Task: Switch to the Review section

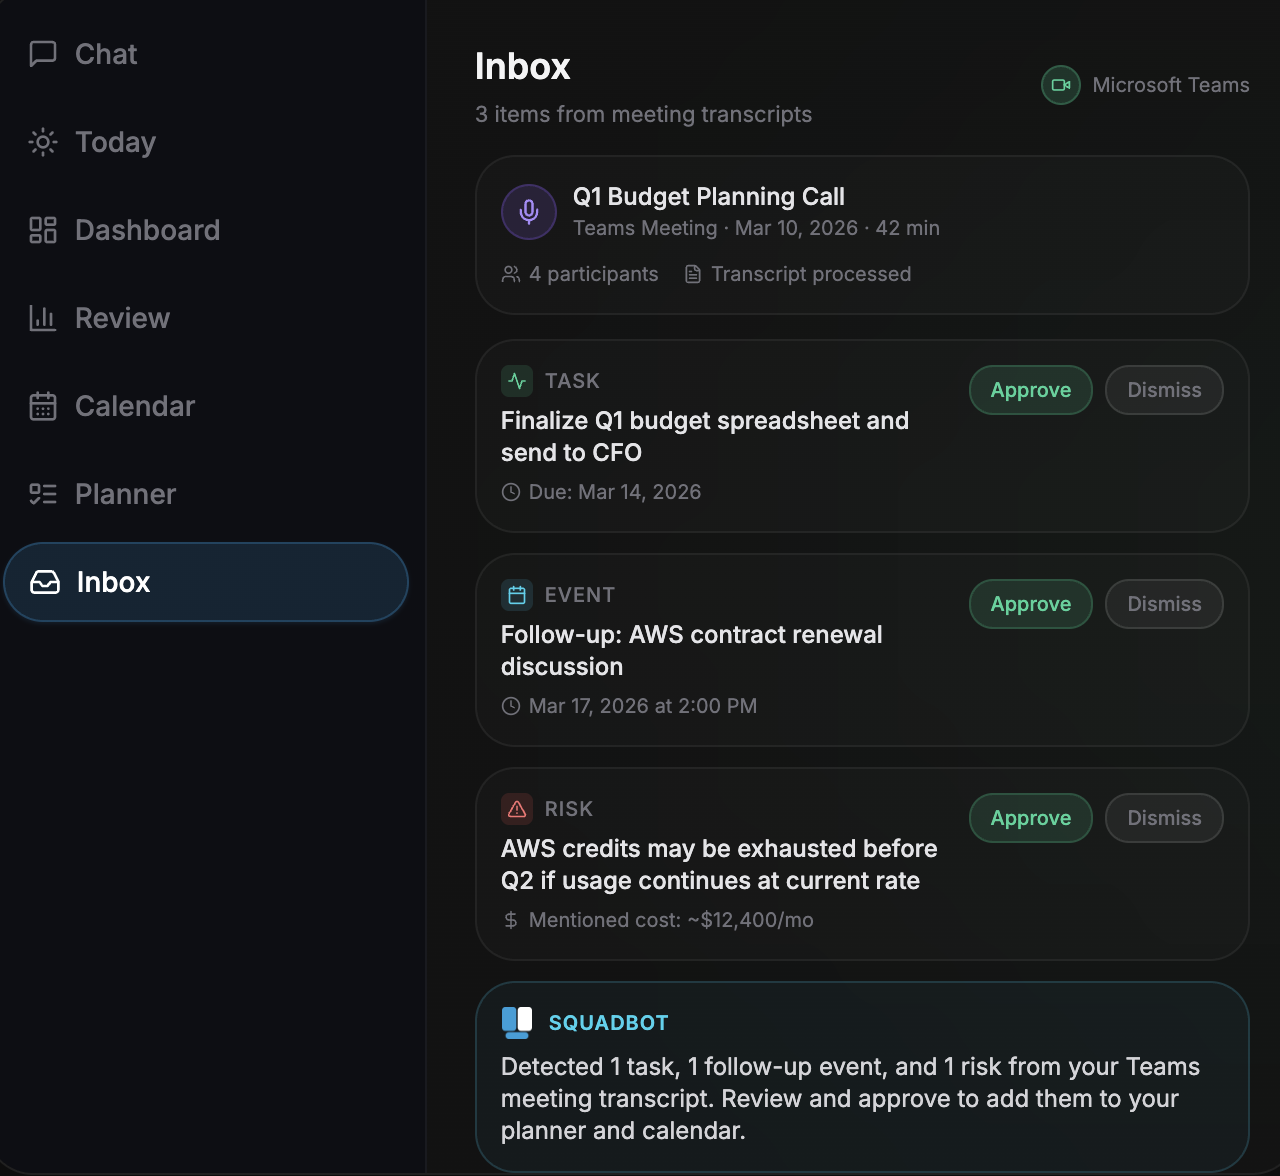Action: (x=122, y=318)
